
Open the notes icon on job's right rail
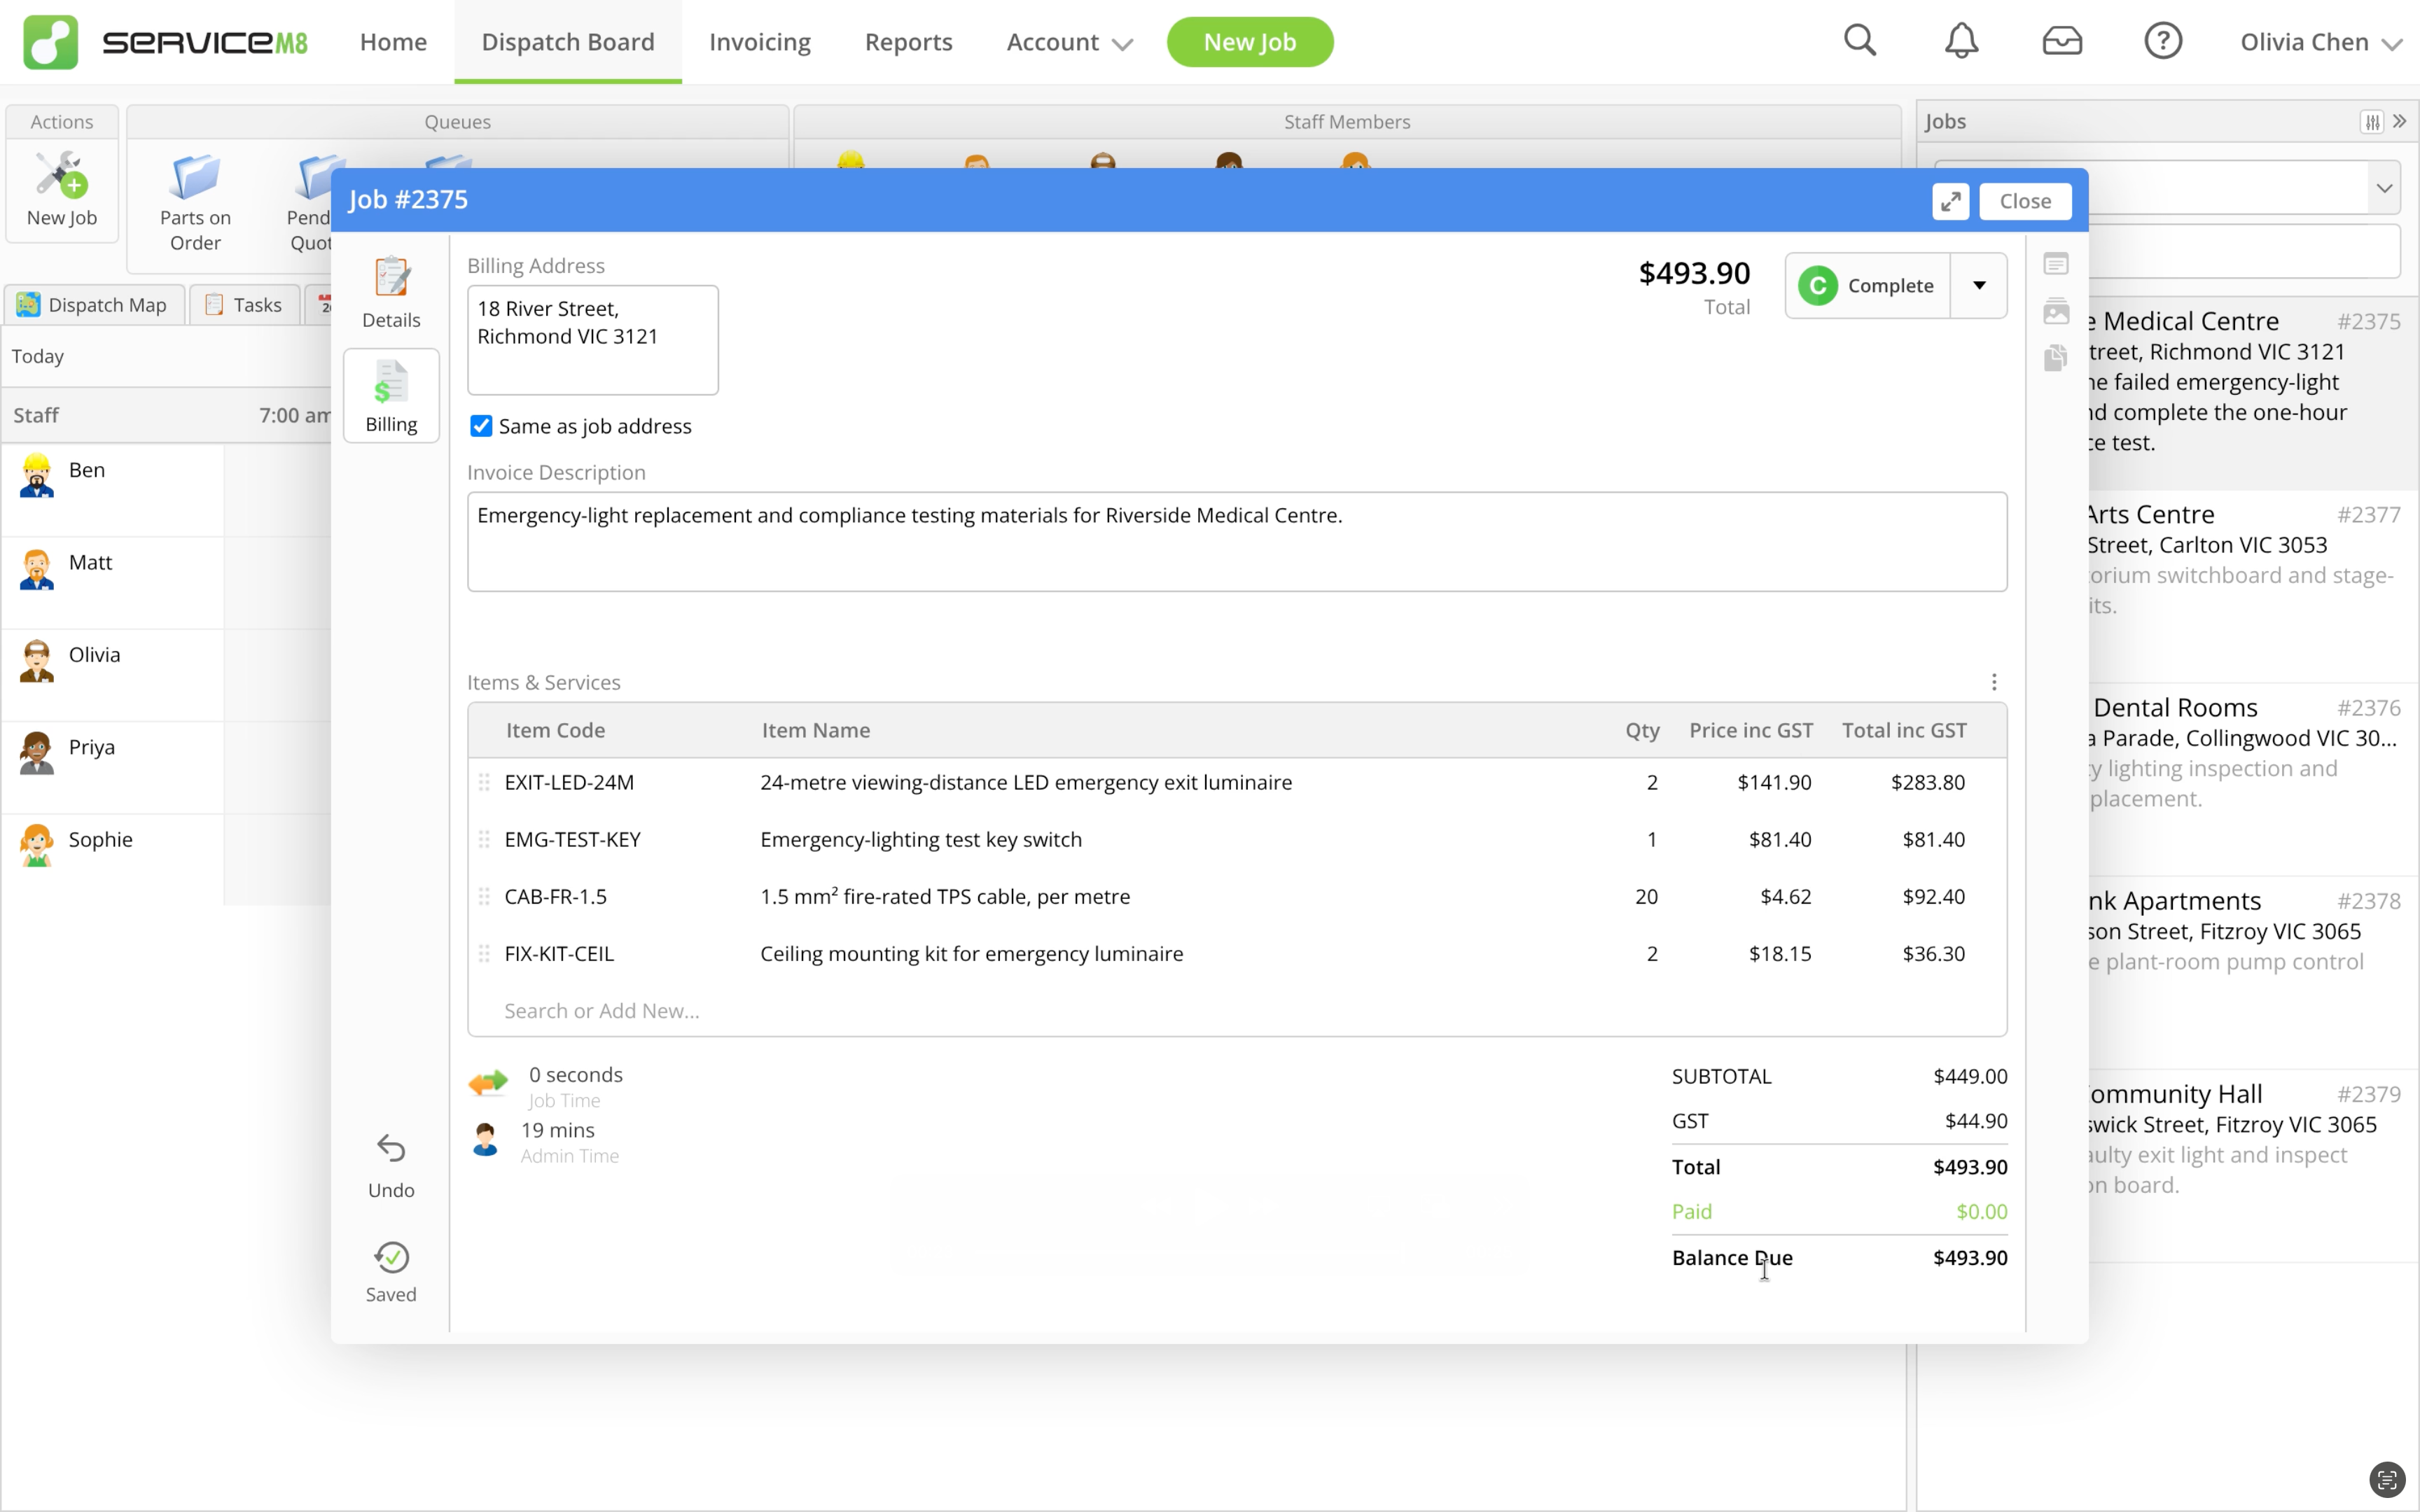pos(2056,264)
